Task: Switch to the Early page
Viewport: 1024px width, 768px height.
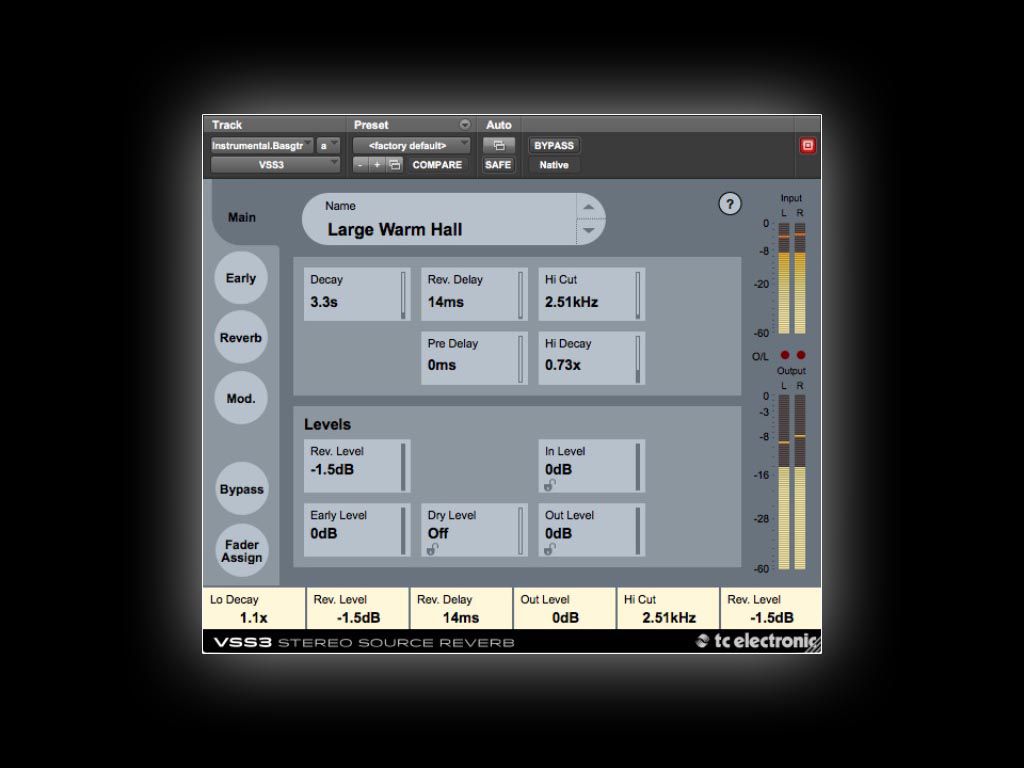Action: (x=241, y=278)
